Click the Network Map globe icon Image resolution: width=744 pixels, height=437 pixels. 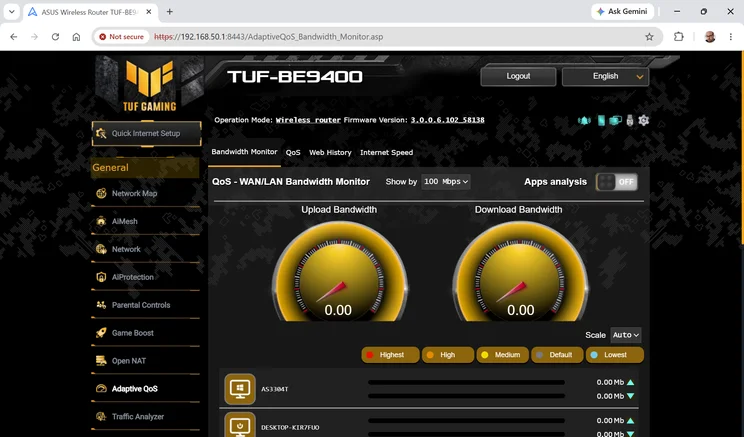[101, 193]
